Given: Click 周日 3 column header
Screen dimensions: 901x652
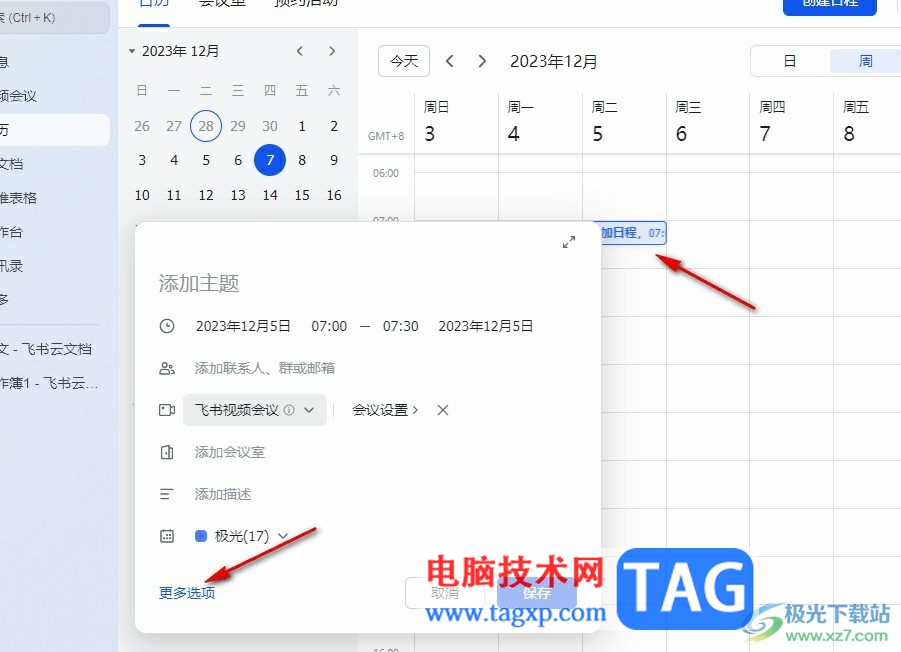Looking at the screenshot, I should [456, 122].
